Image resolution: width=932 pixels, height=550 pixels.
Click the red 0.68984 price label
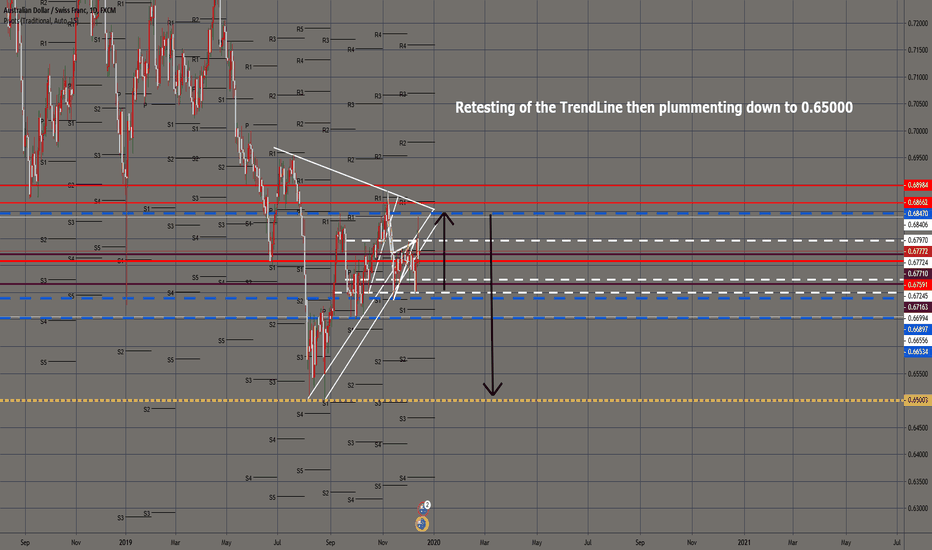(x=917, y=185)
